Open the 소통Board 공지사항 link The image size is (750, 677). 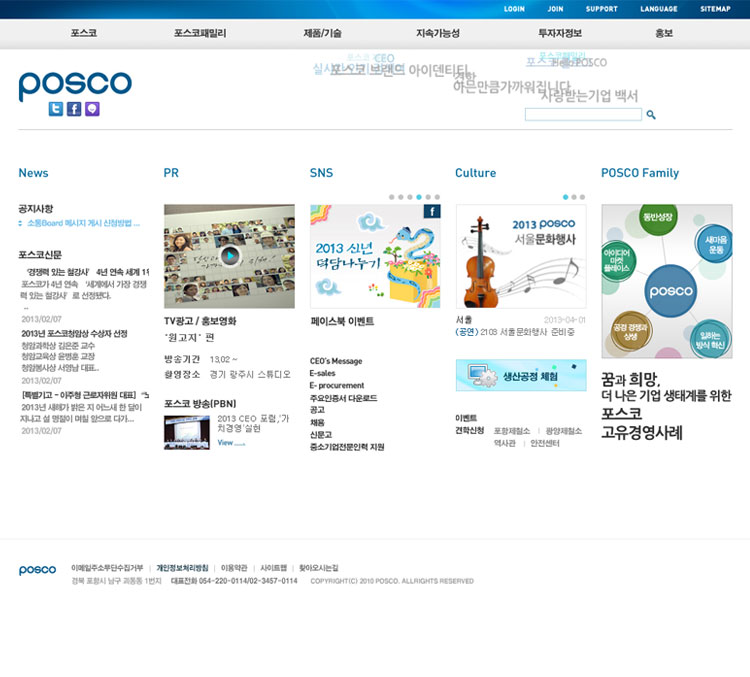83,223
